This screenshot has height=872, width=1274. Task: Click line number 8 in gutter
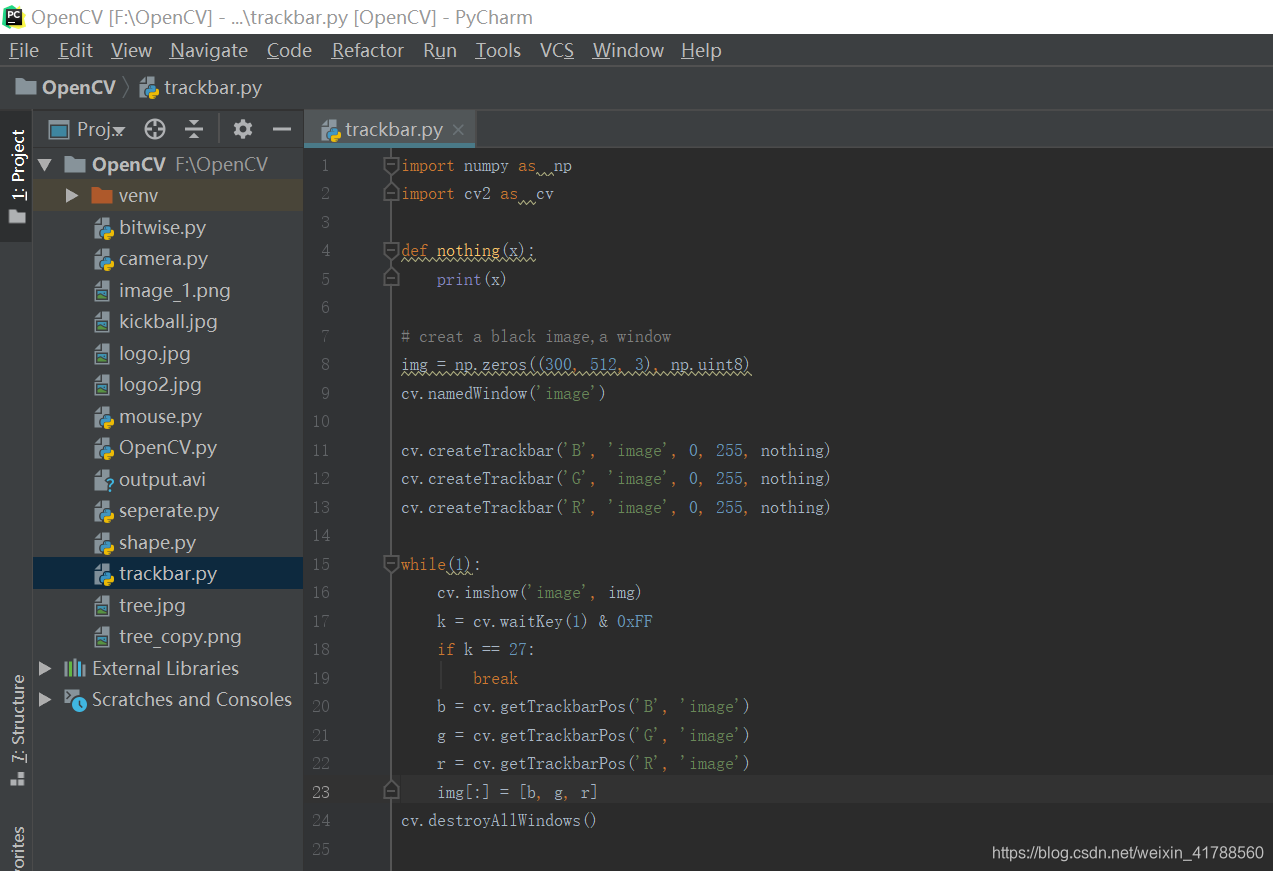(x=325, y=365)
